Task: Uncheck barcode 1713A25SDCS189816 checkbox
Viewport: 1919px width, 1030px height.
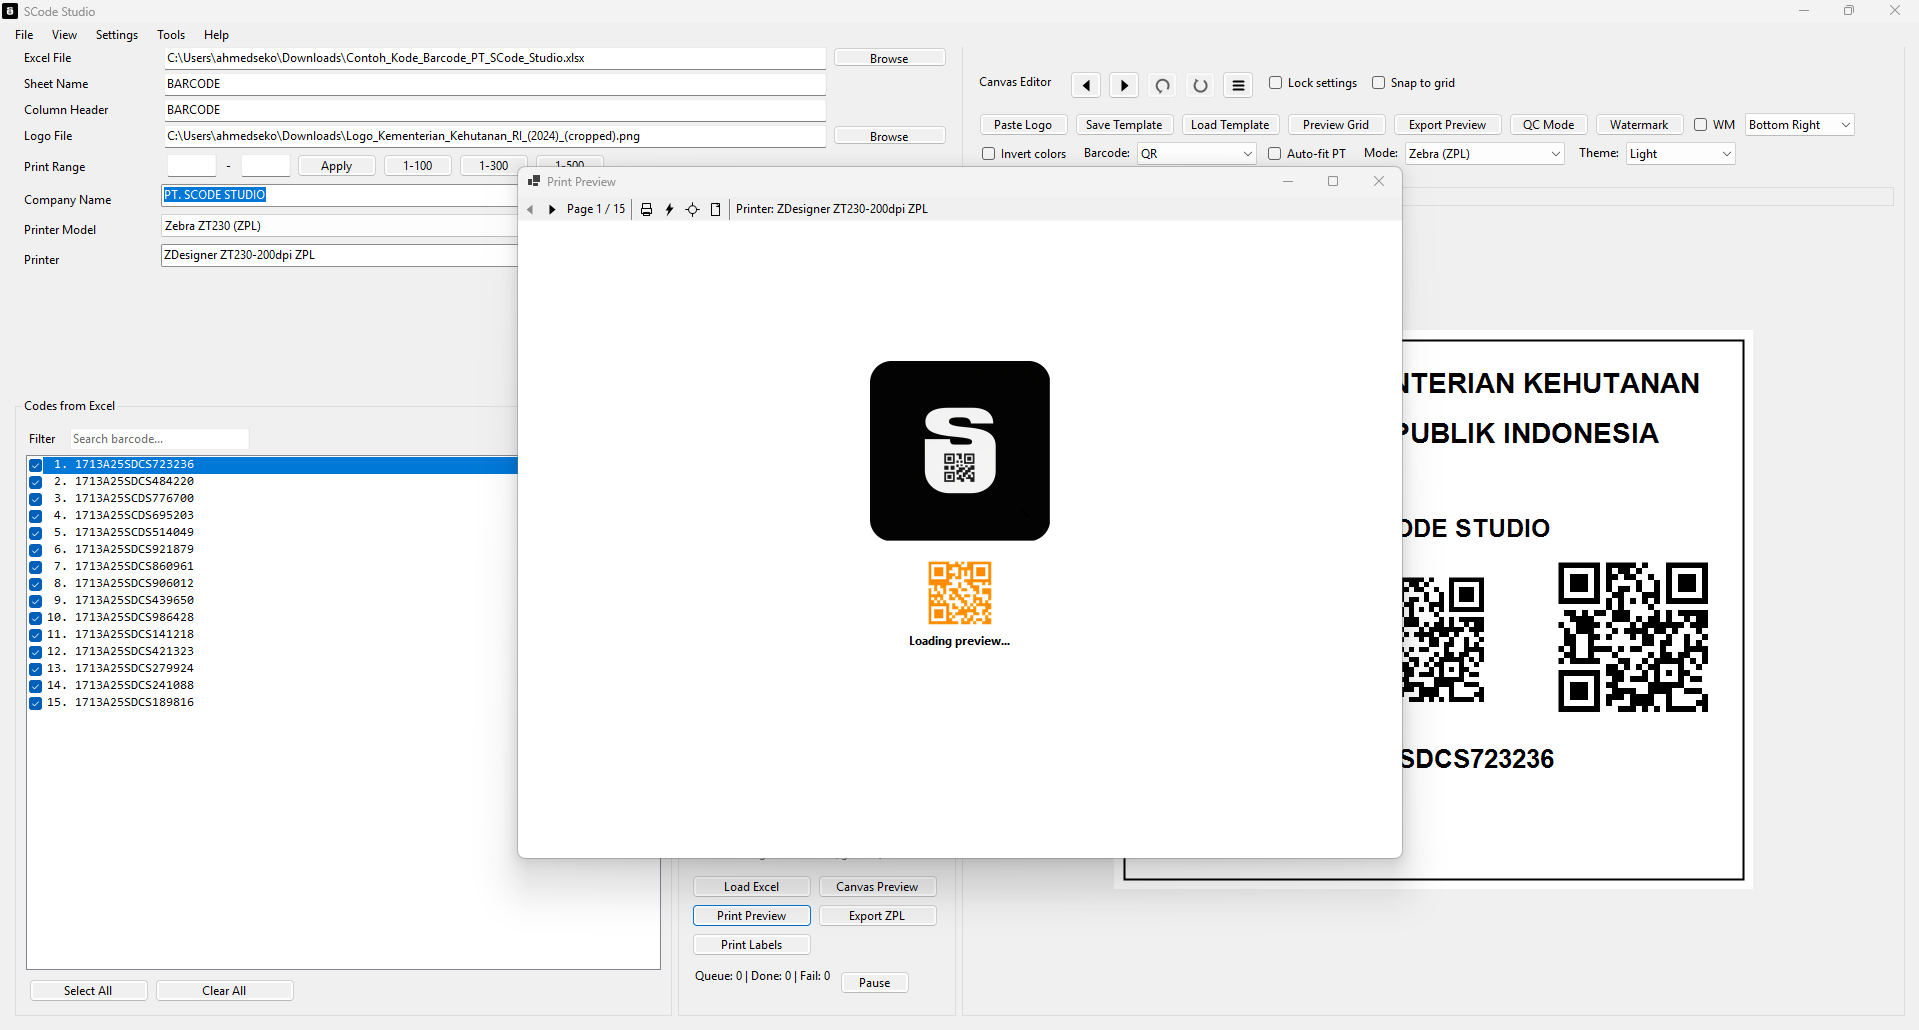Action: click(35, 703)
